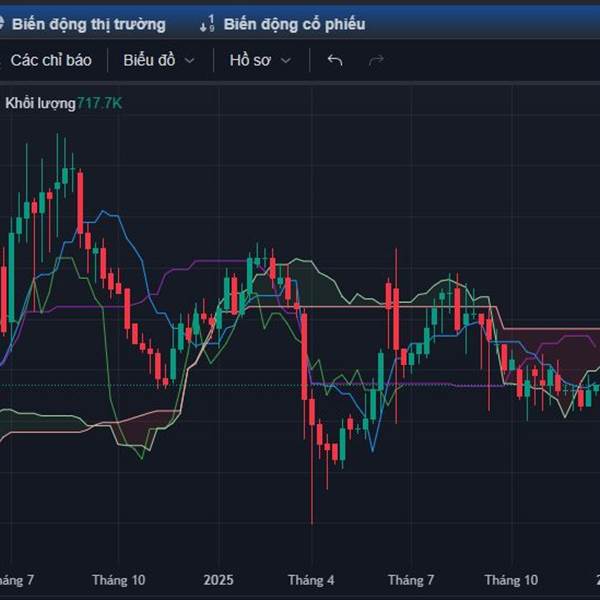Screen dimensions: 600x600
Task: Open the Các chỉ báo indicators list
Action: (x=51, y=60)
